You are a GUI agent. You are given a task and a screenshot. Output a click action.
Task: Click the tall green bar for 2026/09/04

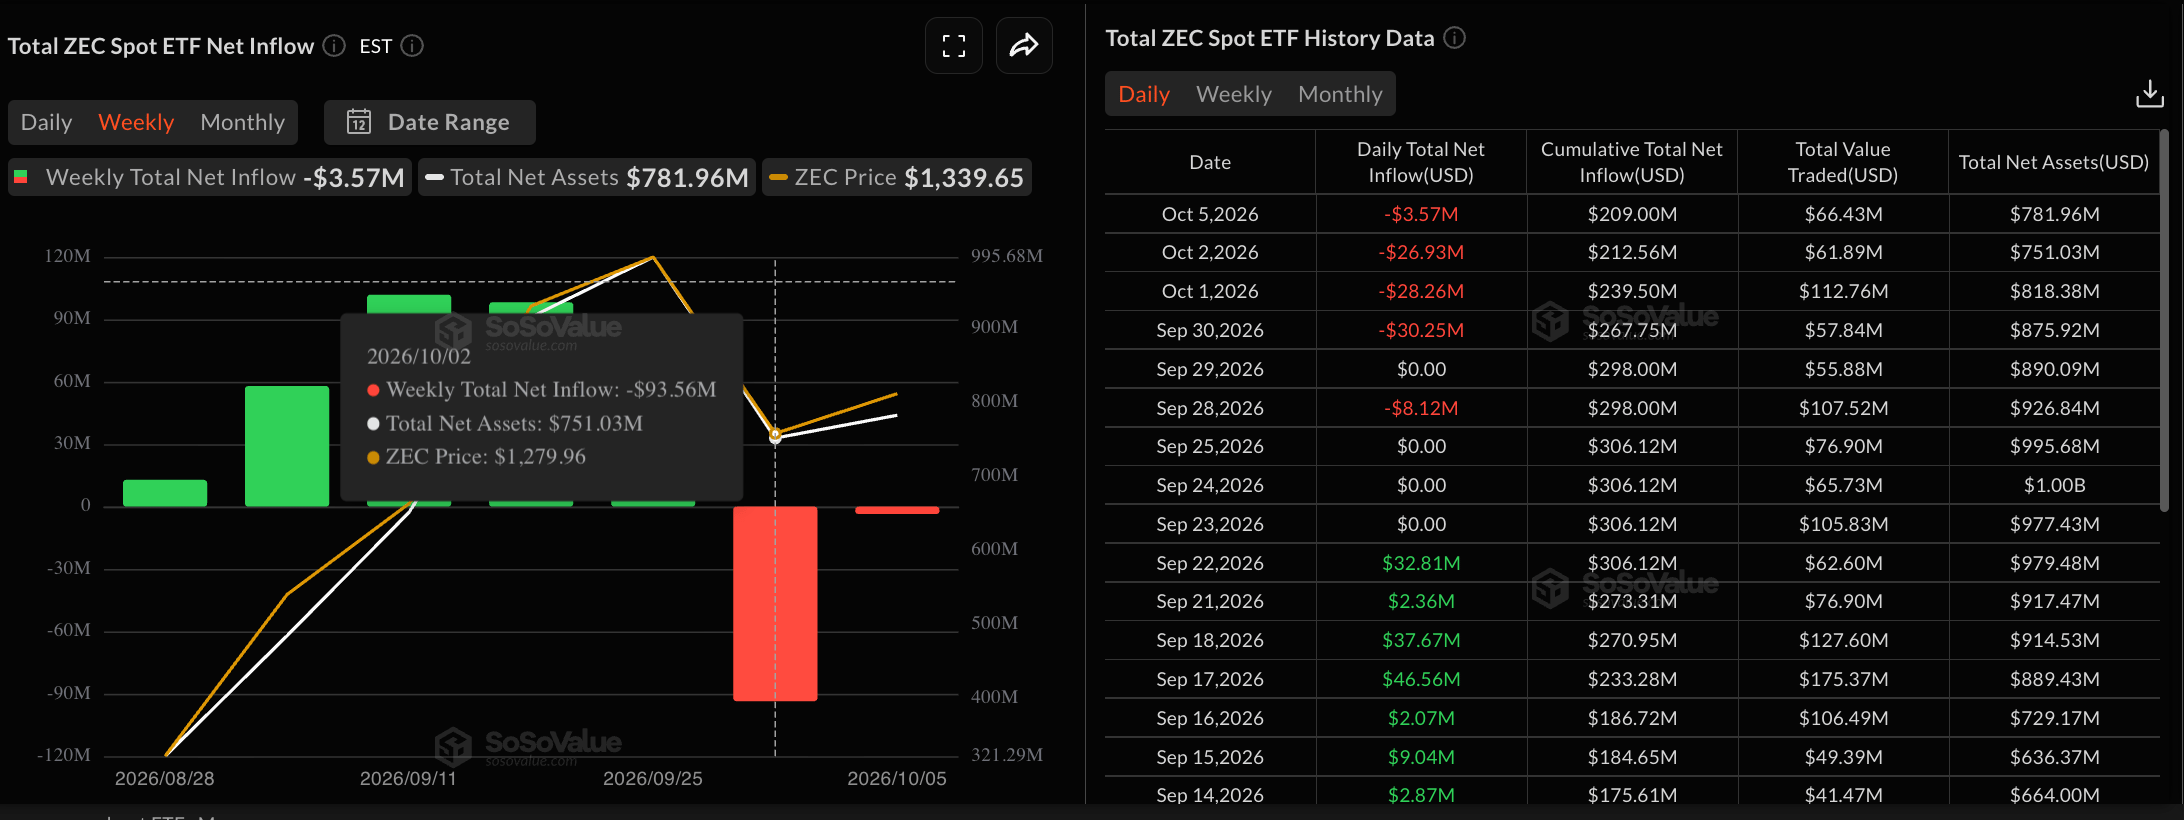click(287, 446)
